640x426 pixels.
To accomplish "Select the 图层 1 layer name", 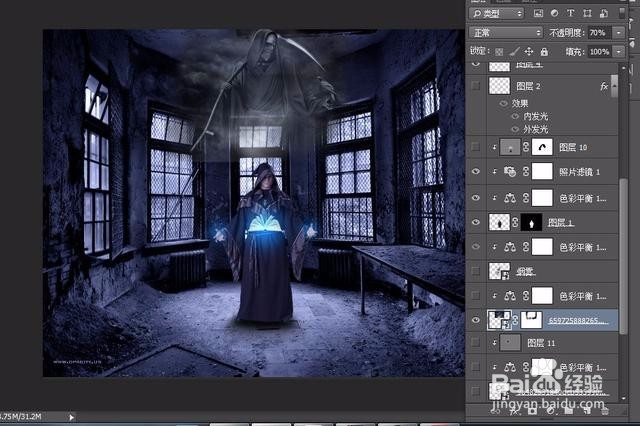I will pos(560,222).
